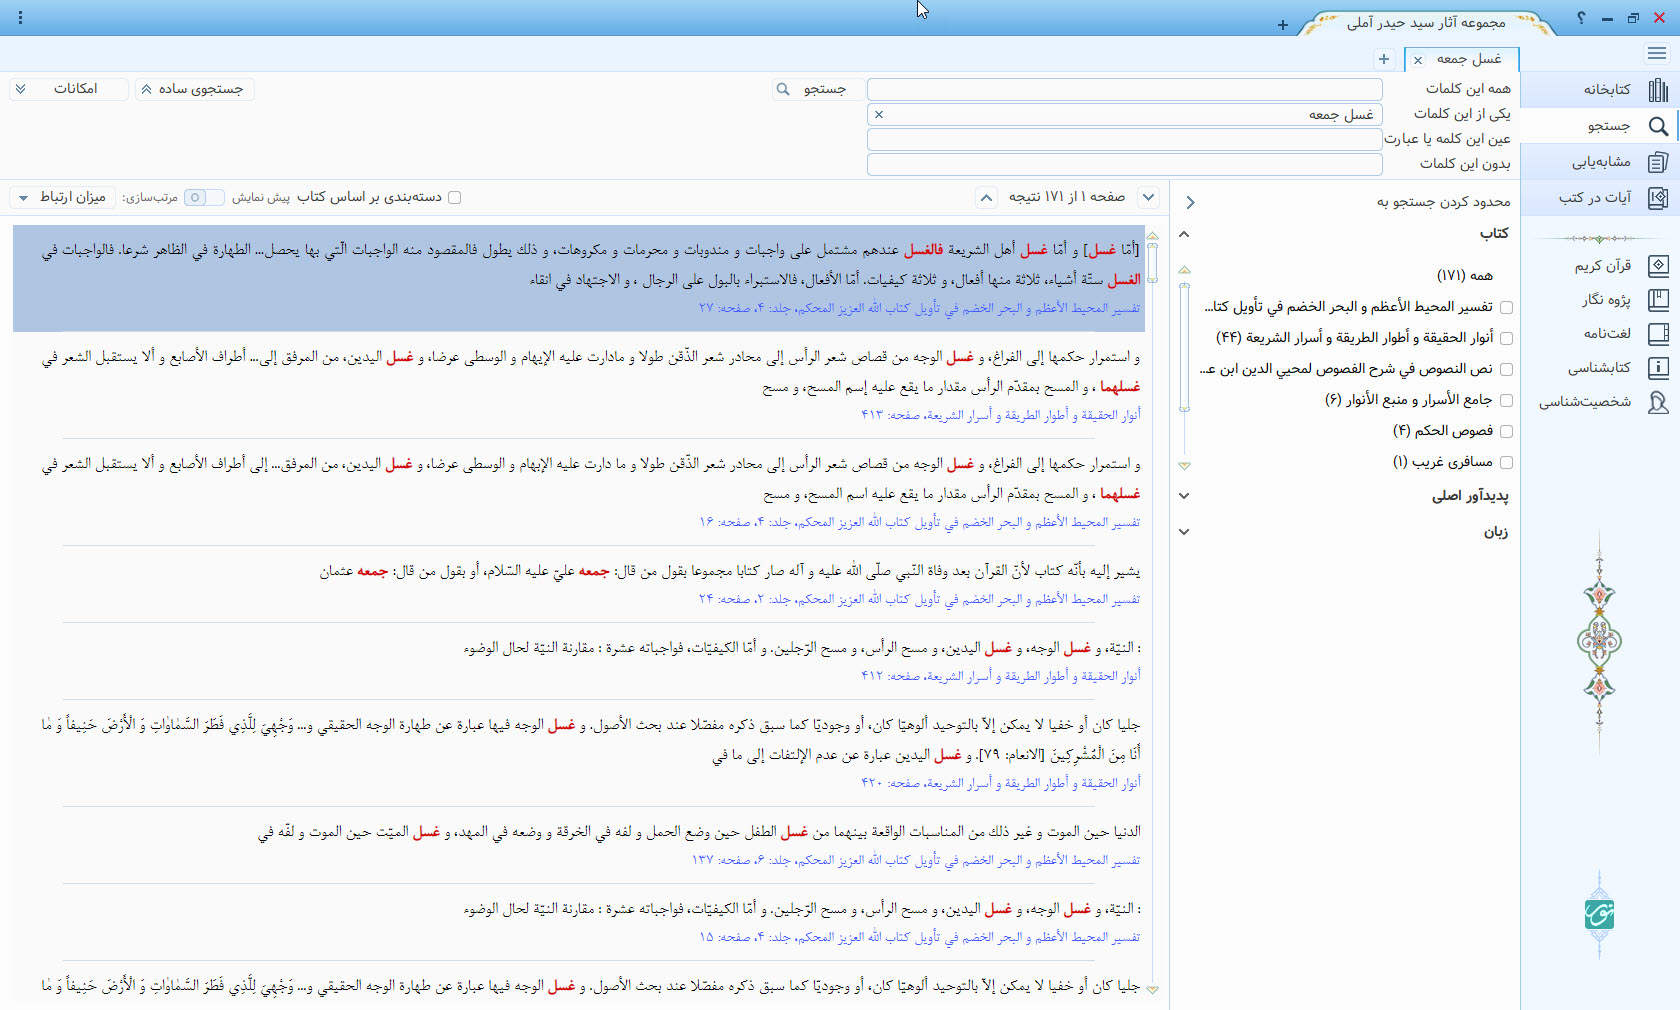Viewport: 1680px width, 1010px height.
Task: Open the میزان ارتباط sort dropdown
Action: (64, 197)
